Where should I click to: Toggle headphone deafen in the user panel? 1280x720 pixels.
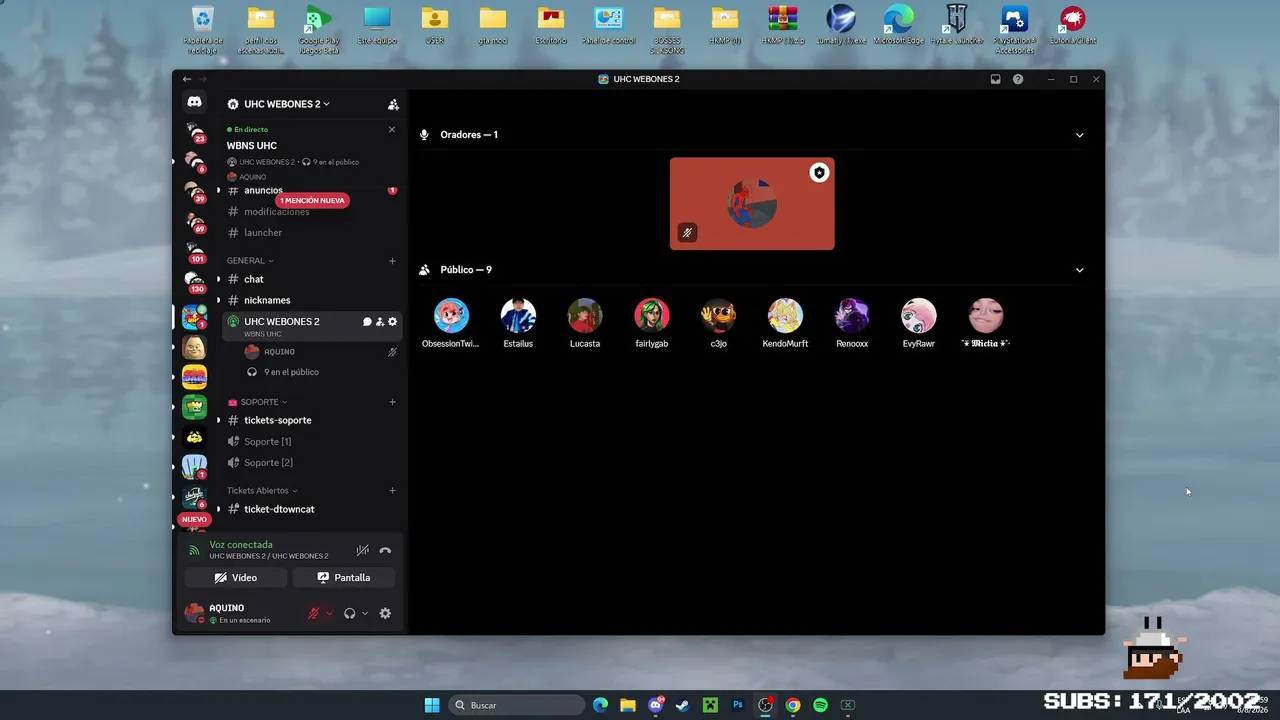[x=349, y=613]
